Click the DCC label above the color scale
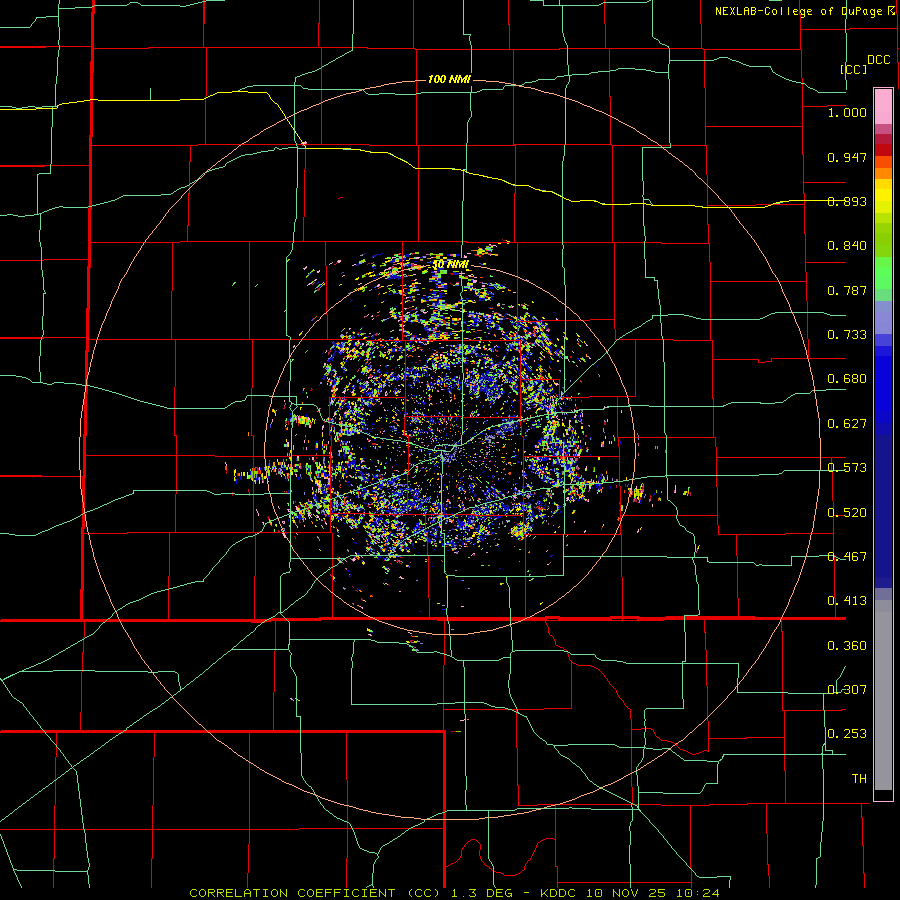 tap(879, 60)
